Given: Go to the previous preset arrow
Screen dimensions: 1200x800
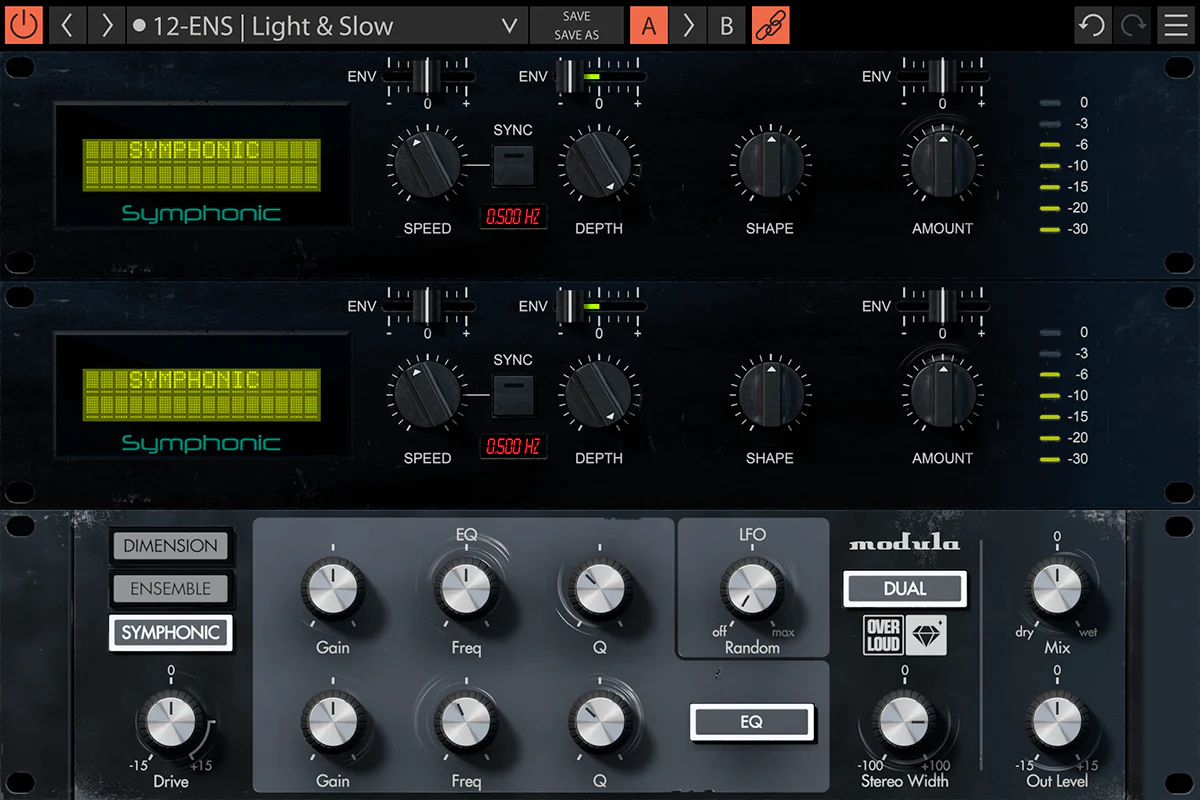Looking at the screenshot, I should coord(67,25).
